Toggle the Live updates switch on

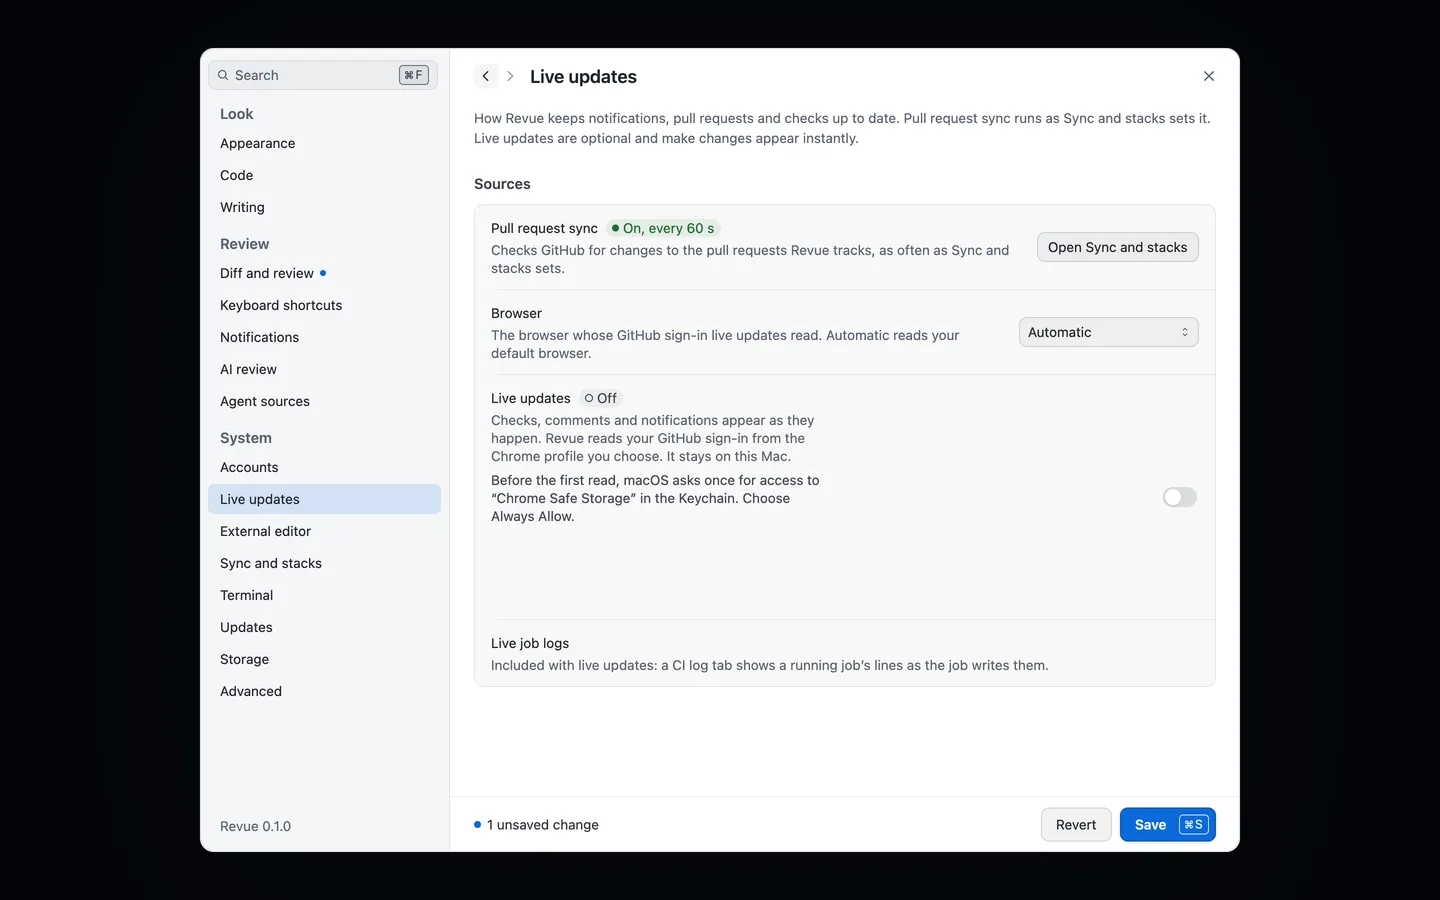point(1180,497)
